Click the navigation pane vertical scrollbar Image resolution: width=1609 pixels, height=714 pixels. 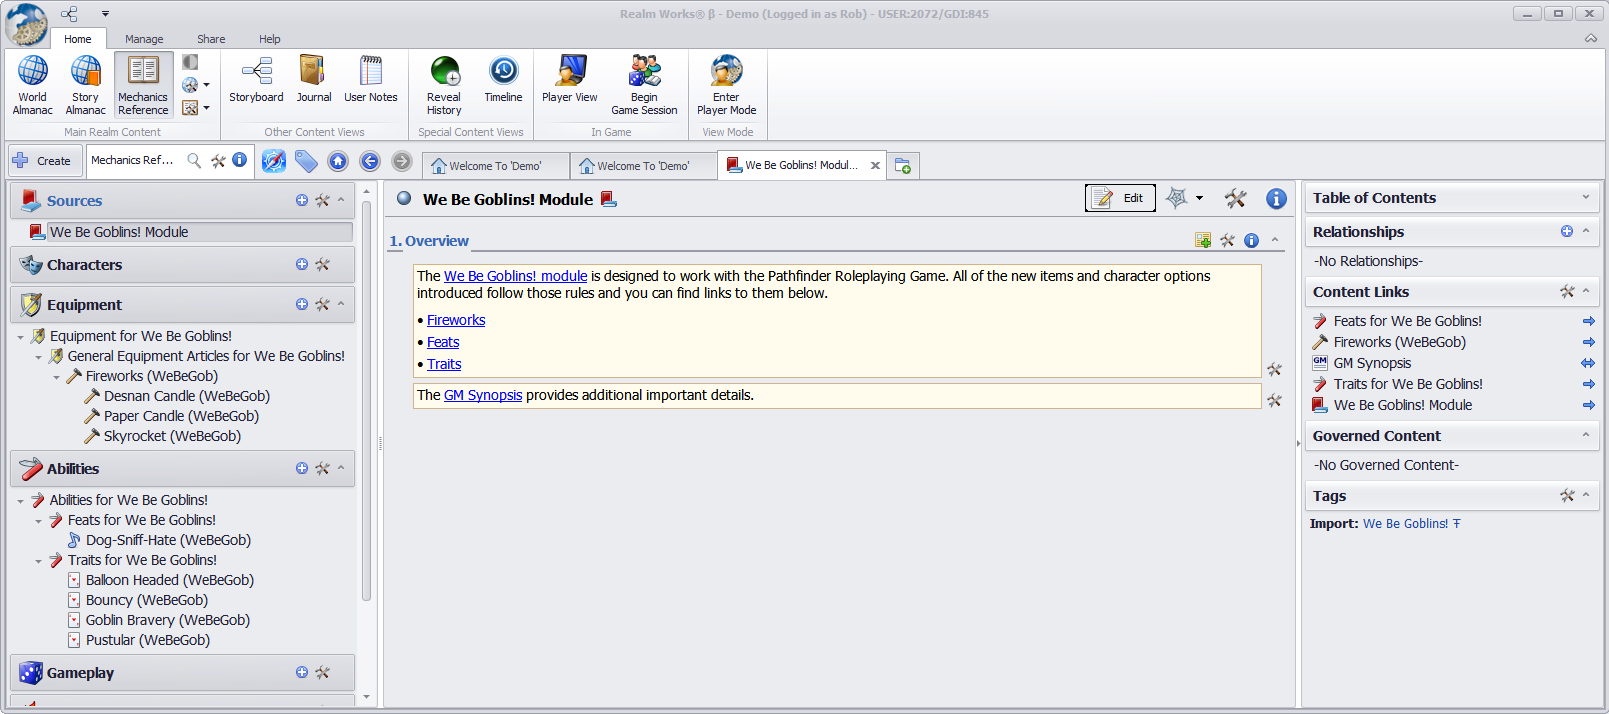pos(366,400)
